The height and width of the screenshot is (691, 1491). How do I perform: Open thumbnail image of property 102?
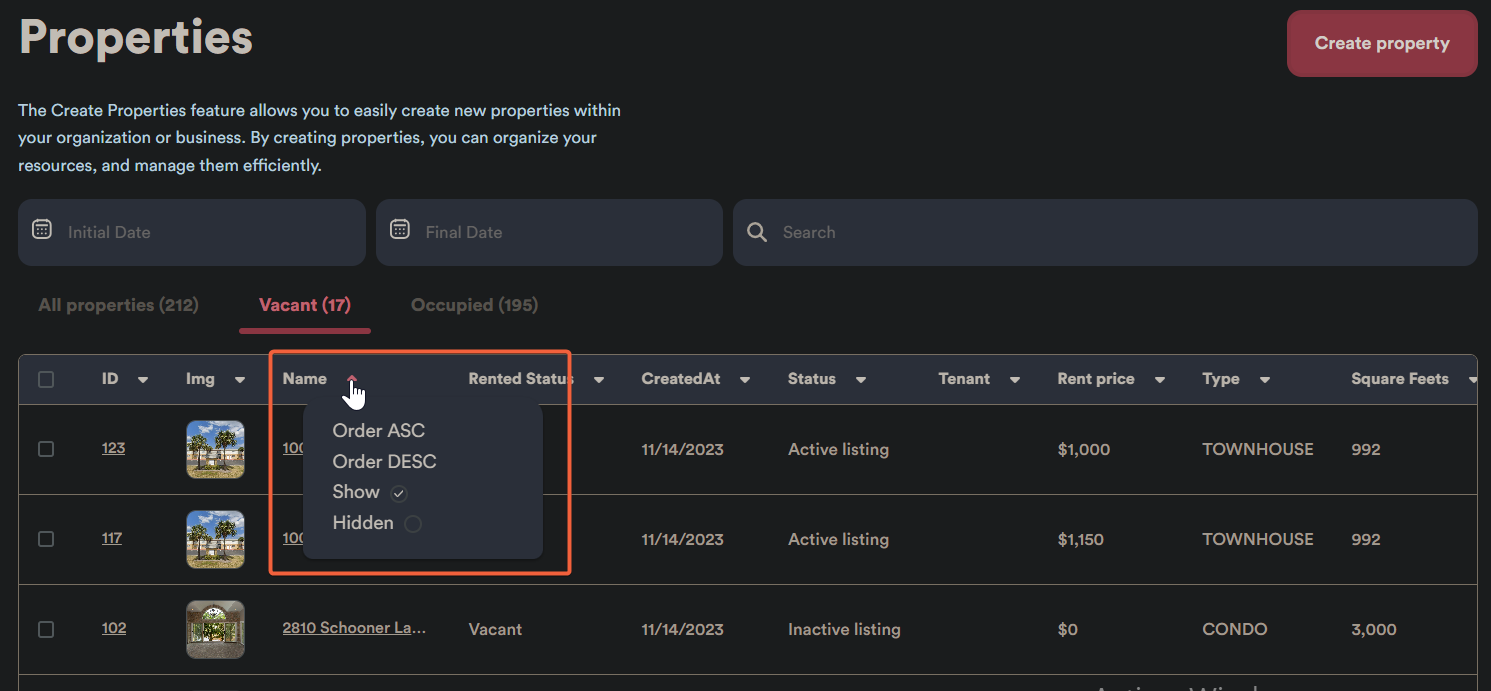click(215, 629)
